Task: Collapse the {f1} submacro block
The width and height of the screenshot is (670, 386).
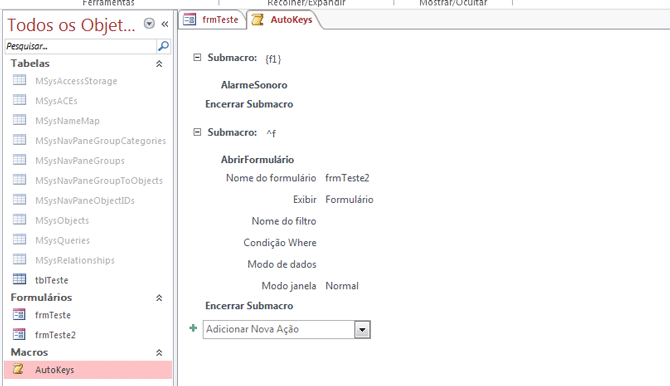Action: click(x=197, y=57)
